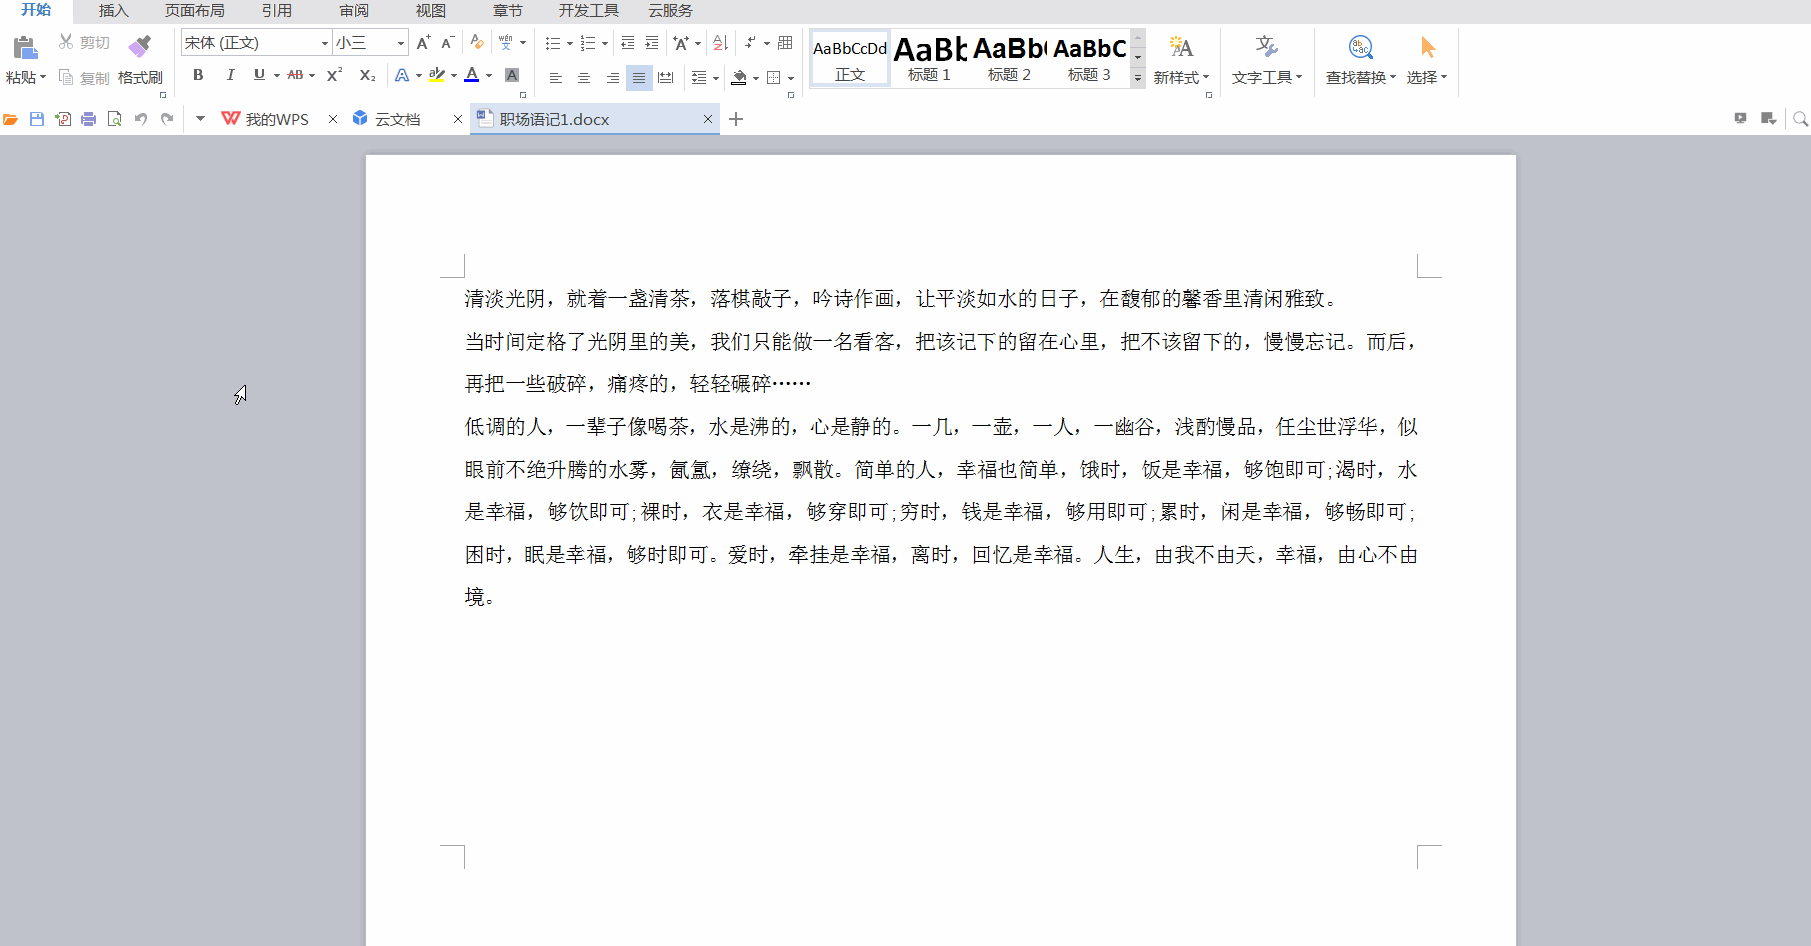1811x946 pixels.
Task: Click the print icon in quick toolbar
Action: point(89,119)
